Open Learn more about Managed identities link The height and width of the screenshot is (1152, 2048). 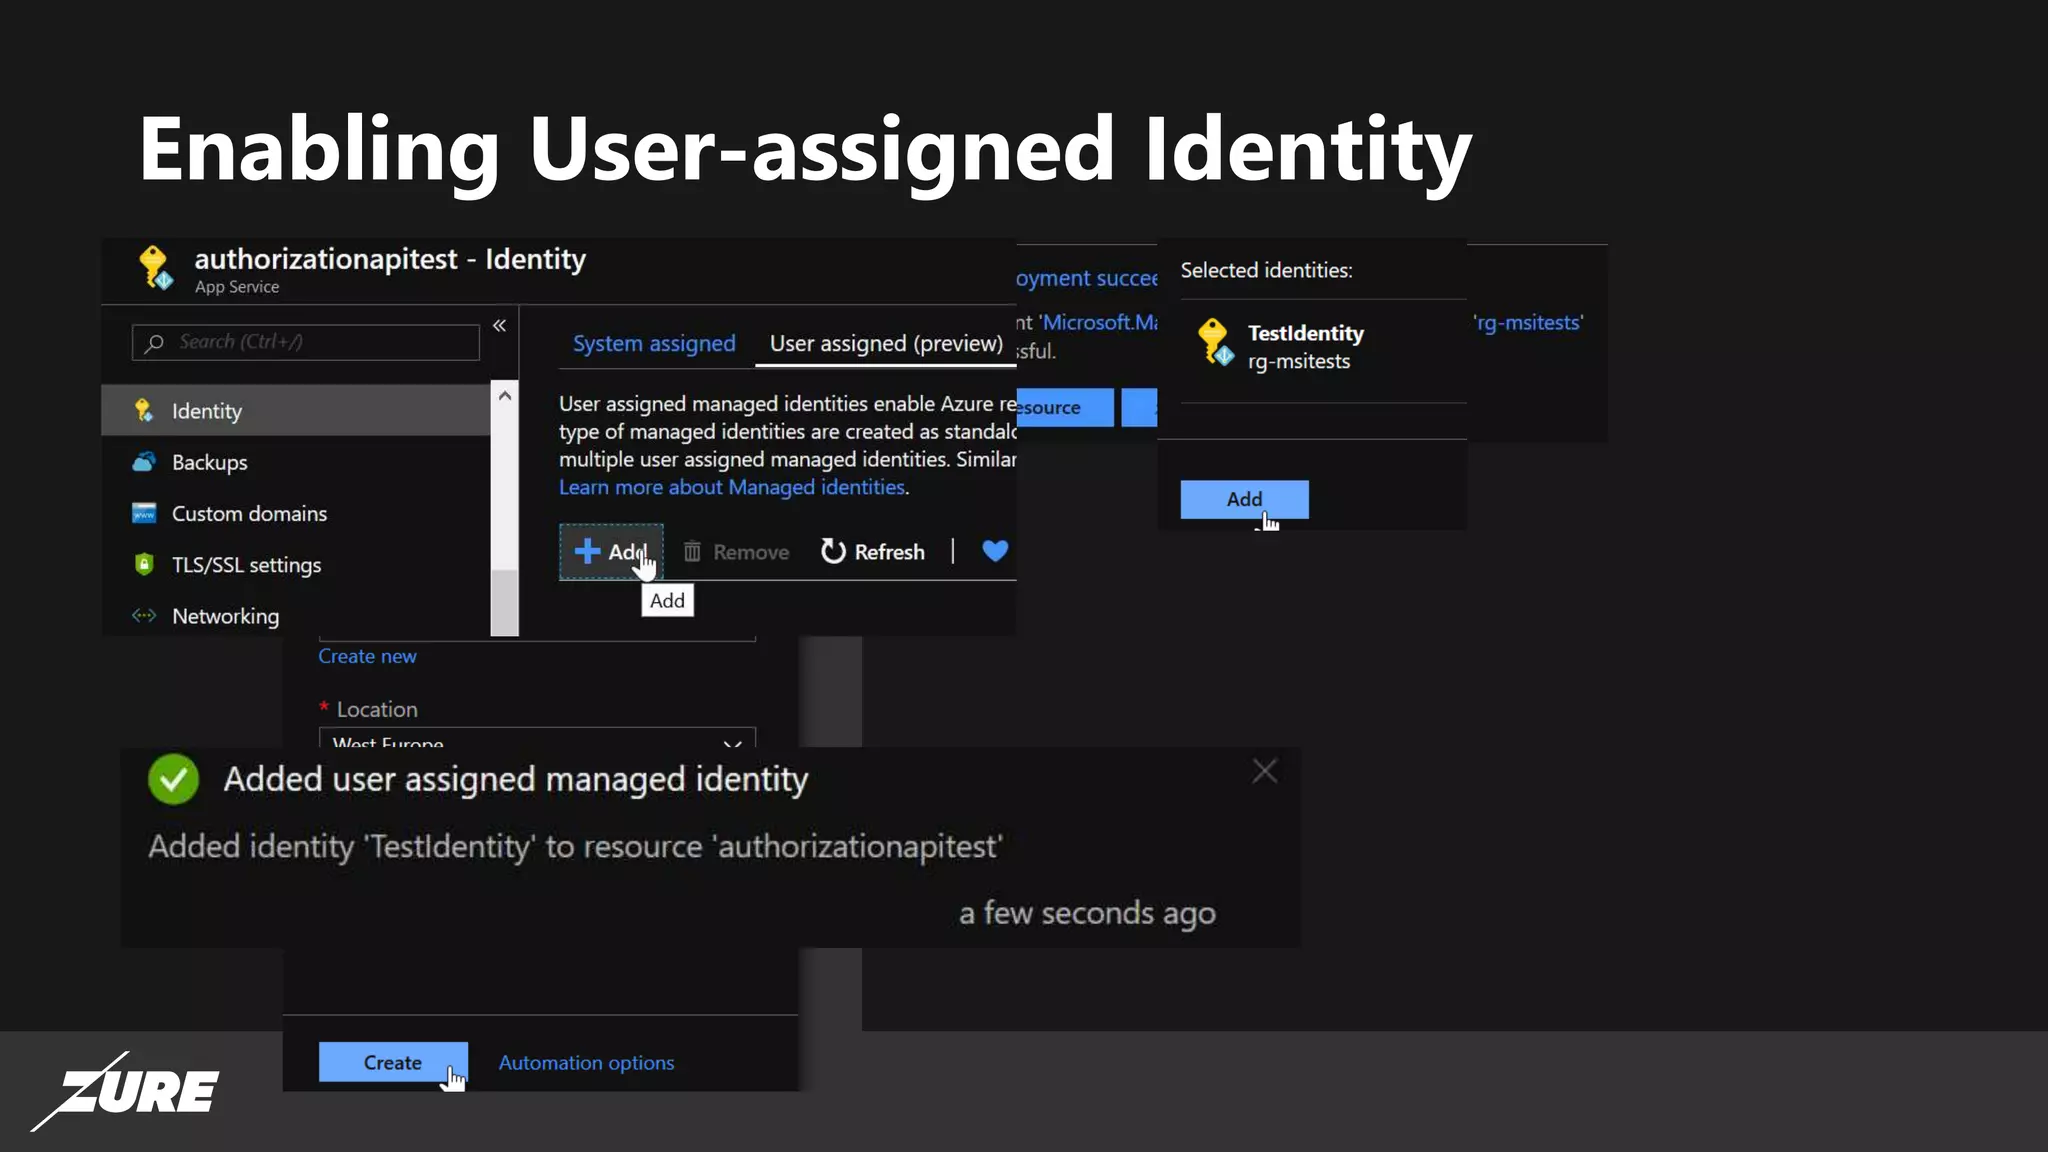(732, 487)
